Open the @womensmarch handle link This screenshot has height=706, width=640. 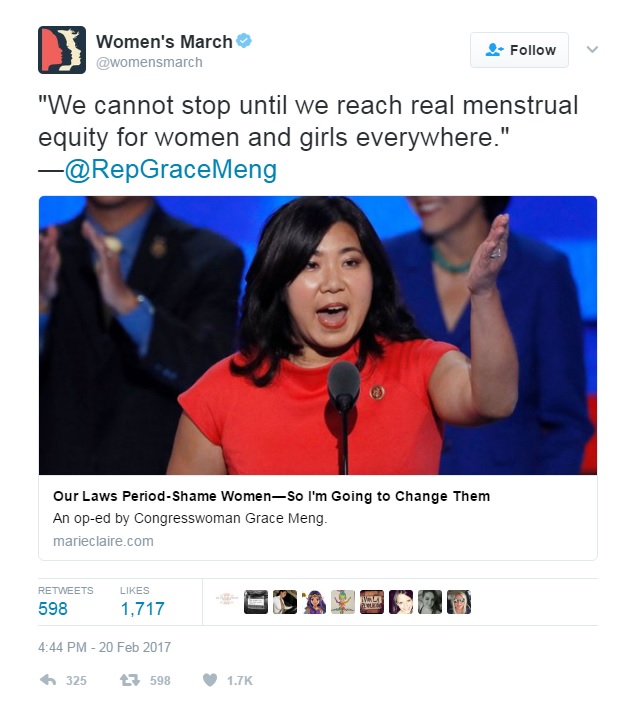point(149,62)
